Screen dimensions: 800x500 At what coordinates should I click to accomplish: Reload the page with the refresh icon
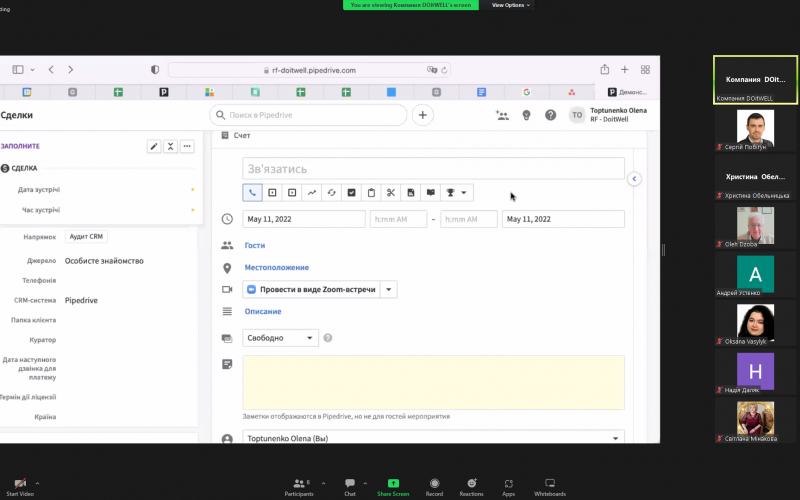[444, 70]
